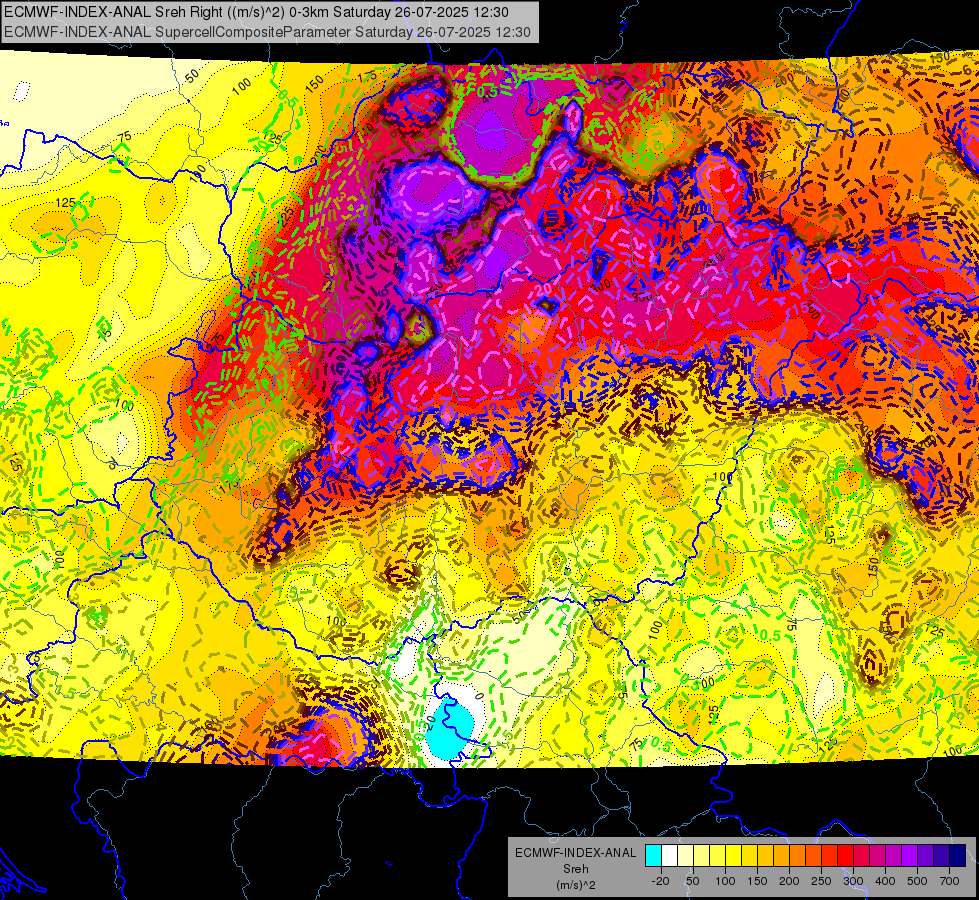Click the '500' legend scale value

[x=917, y=881]
